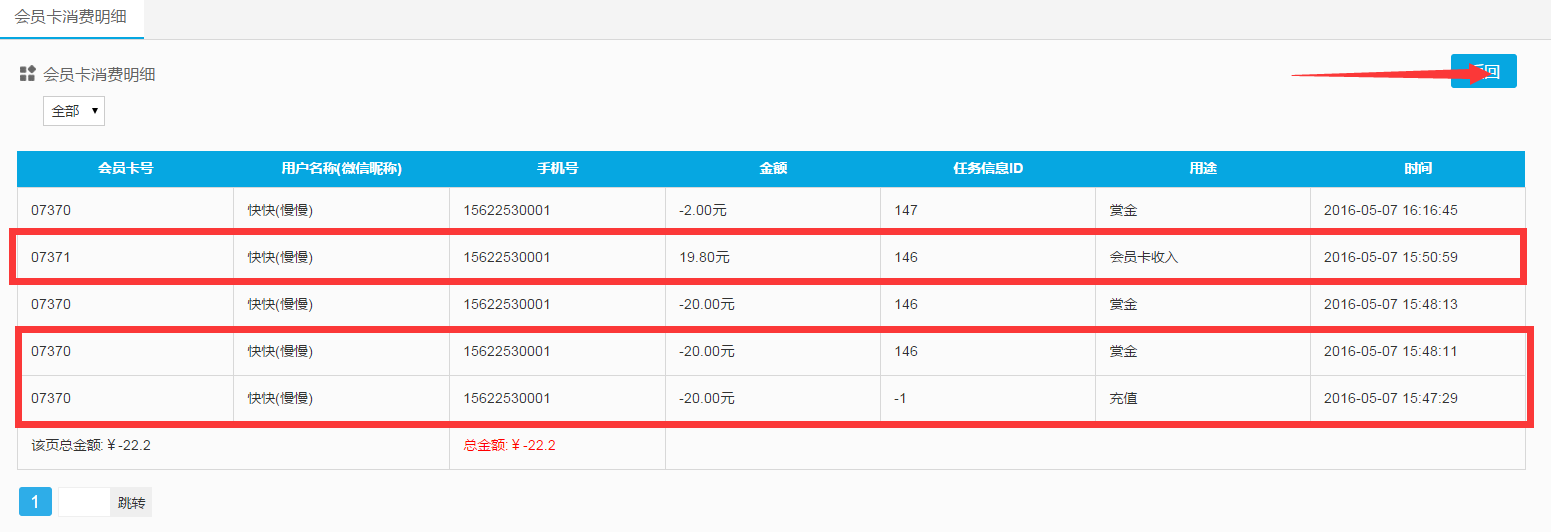Click the 任务信息ID column header
Viewport: 1551px width, 532px height.
point(988,168)
